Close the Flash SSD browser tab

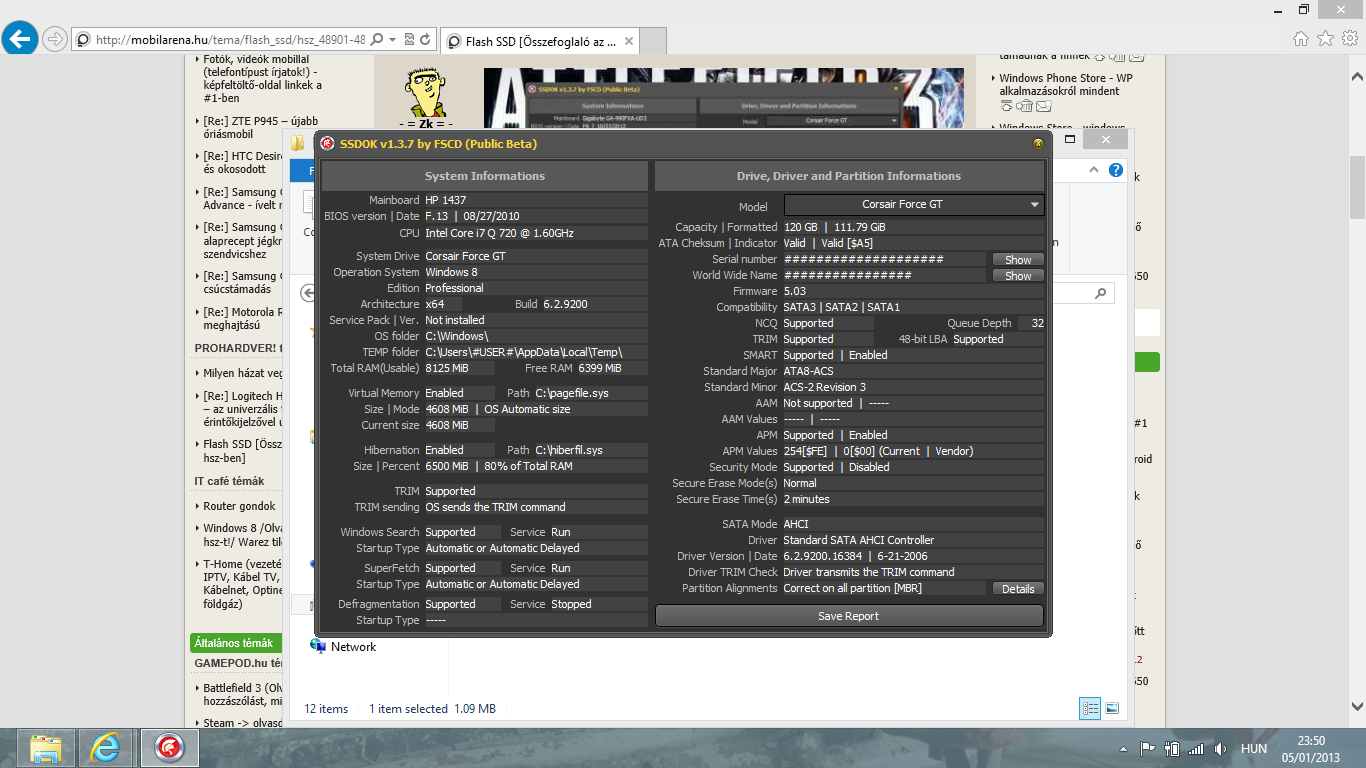(628, 42)
